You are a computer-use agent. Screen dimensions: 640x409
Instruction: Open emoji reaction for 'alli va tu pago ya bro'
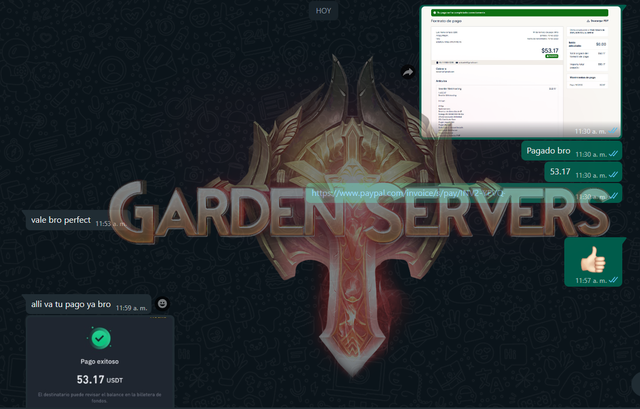click(162, 304)
